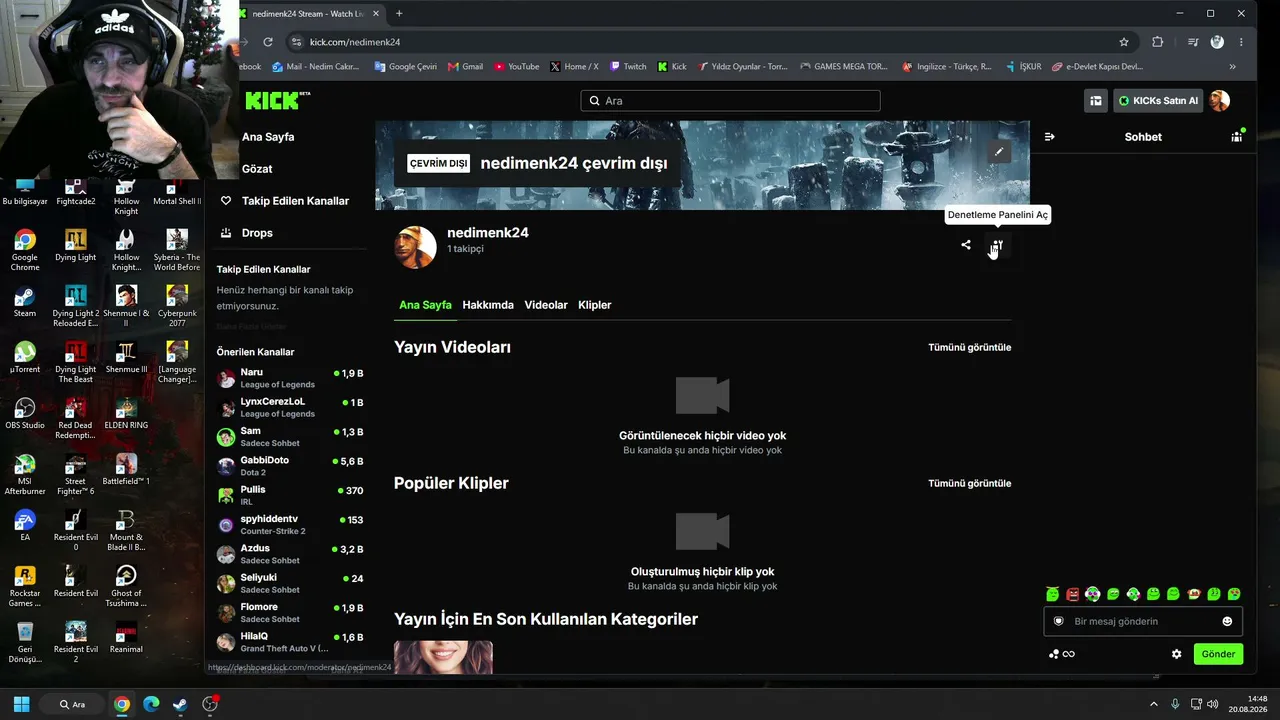
Task: Click the green Gönder button
Action: 1218,654
